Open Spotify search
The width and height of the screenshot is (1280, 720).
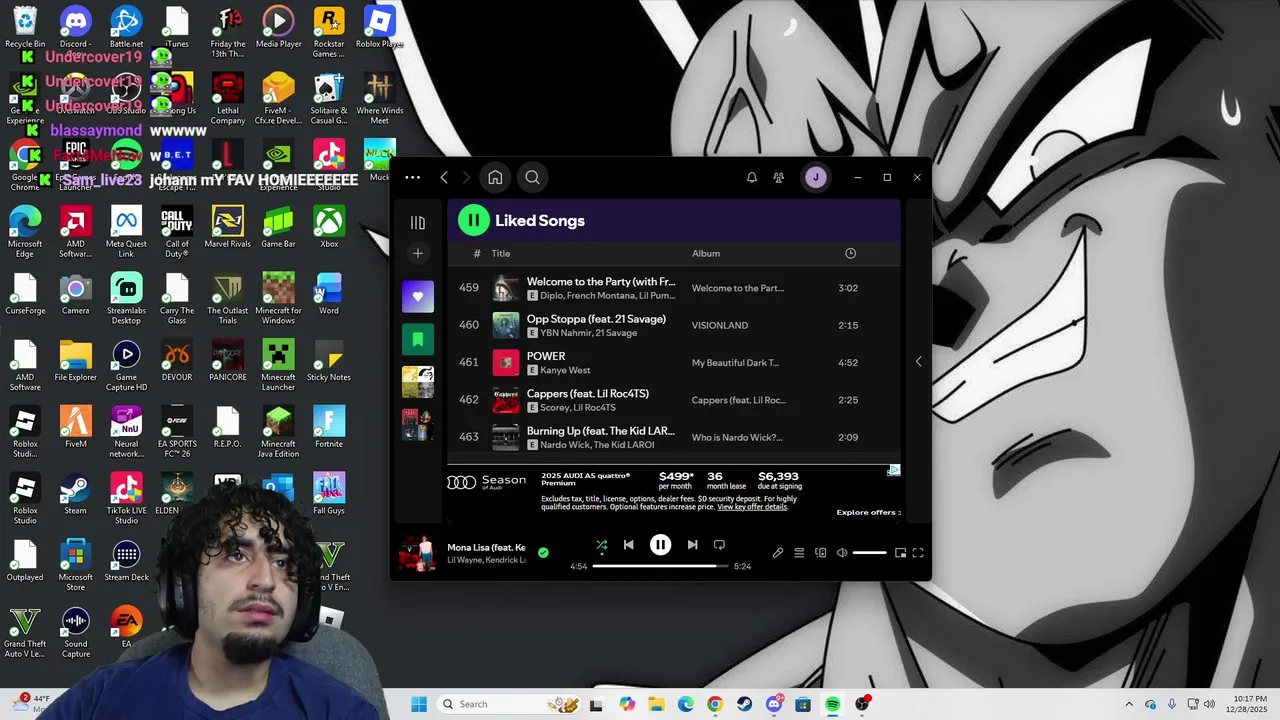[532, 178]
